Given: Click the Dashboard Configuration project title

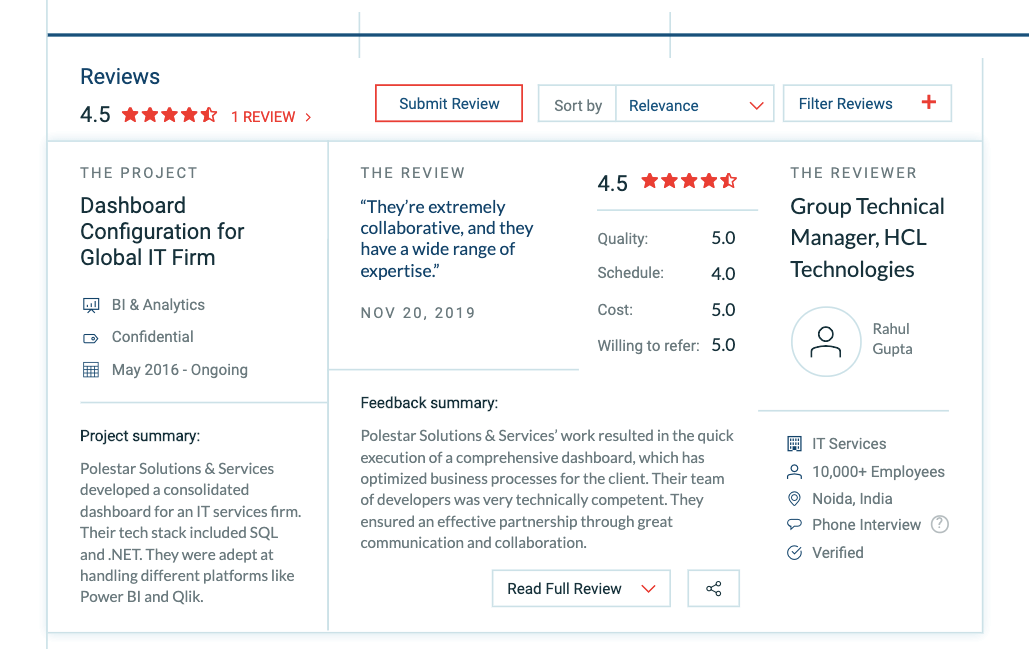Looking at the screenshot, I should coord(162,231).
